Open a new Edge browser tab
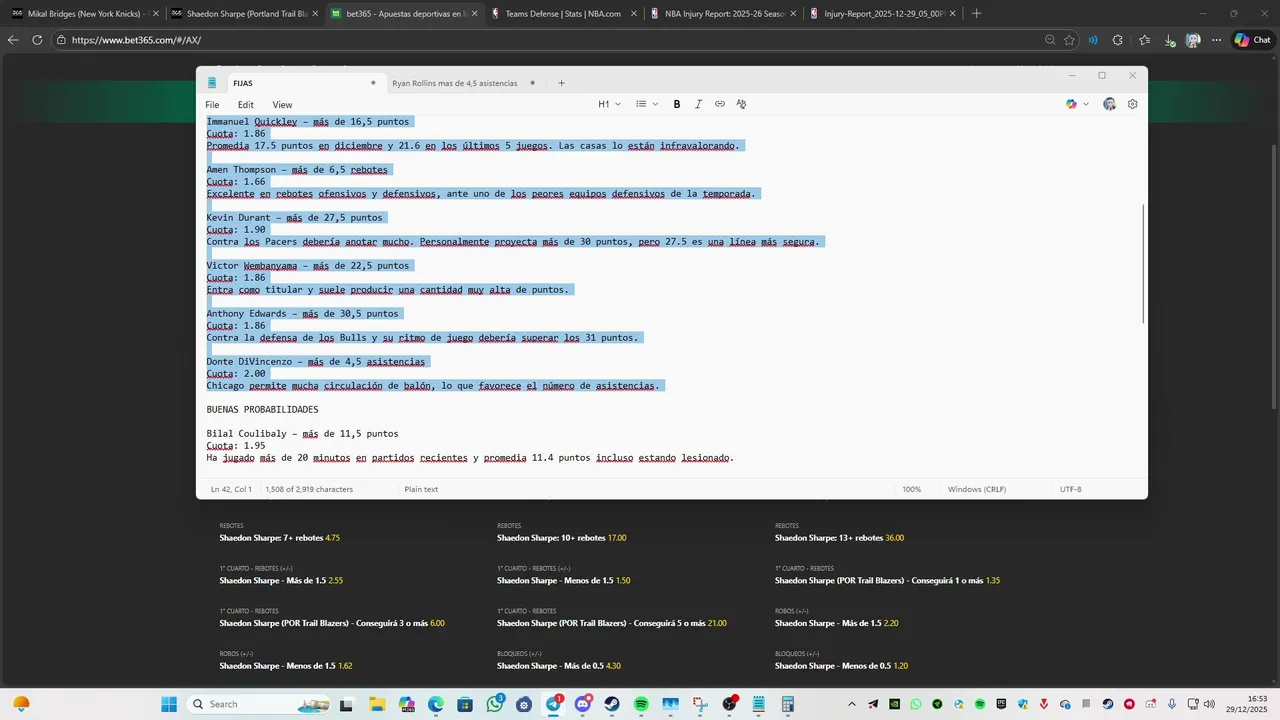This screenshot has height=720, width=1280. [976, 14]
